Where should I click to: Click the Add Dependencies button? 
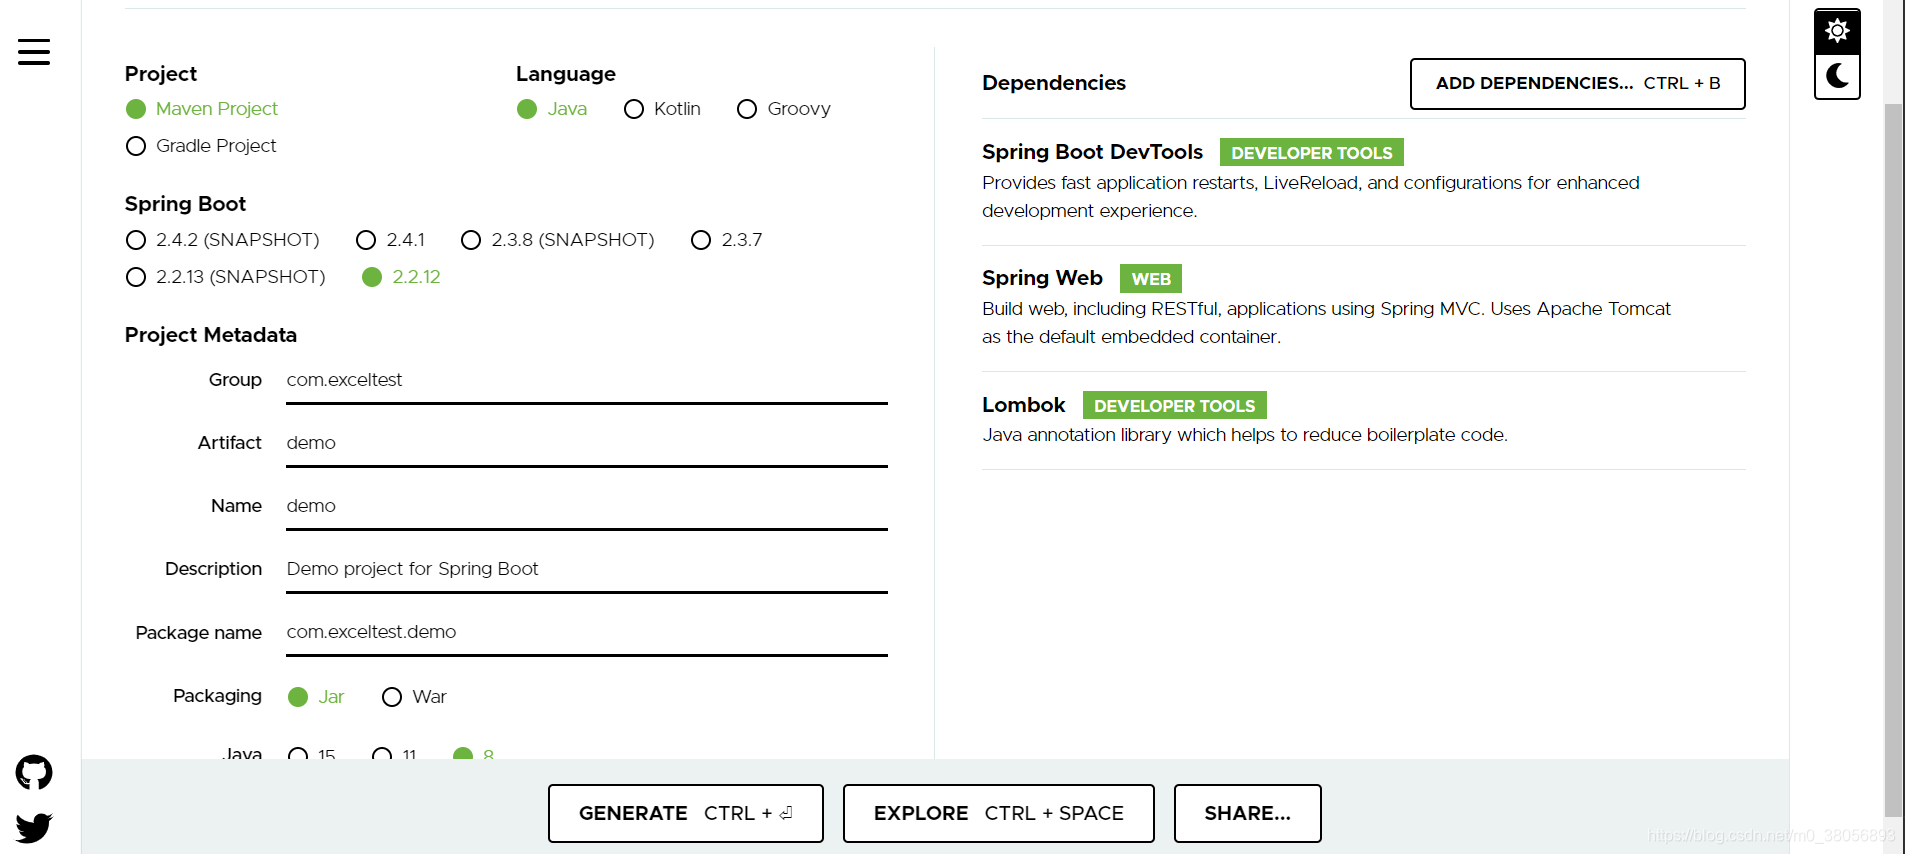1577,84
